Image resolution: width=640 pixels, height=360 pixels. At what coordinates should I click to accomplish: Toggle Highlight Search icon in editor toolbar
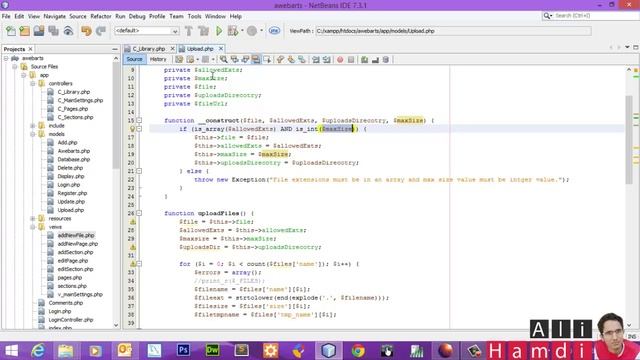click(x=256, y=60)
